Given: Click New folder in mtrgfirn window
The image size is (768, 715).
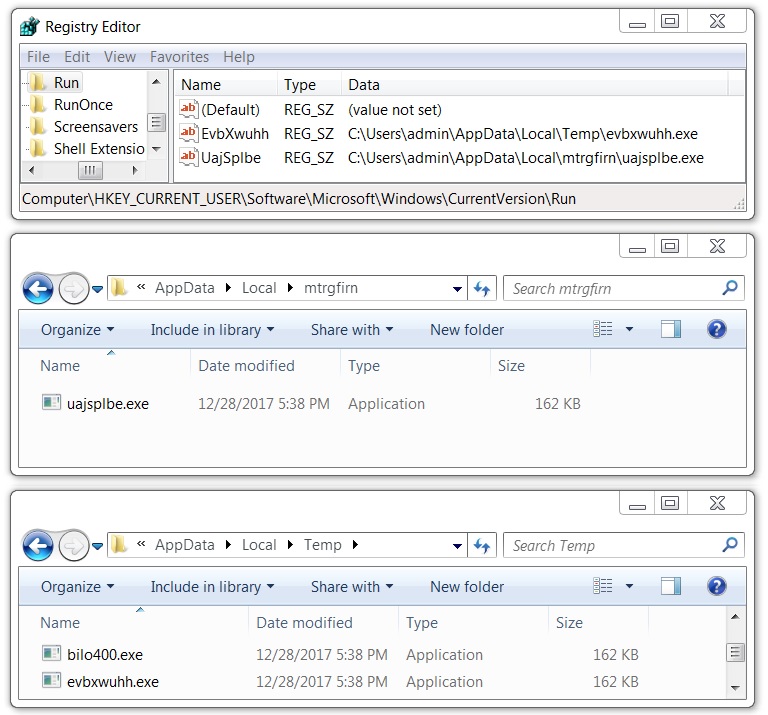Looking at the screenshot, I should click(467, 330).
